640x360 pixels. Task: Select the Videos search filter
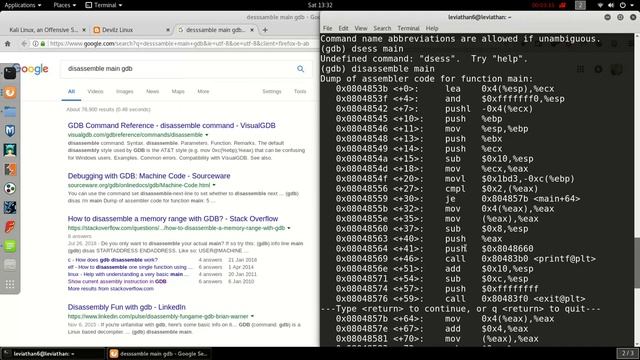coord(95,91)
